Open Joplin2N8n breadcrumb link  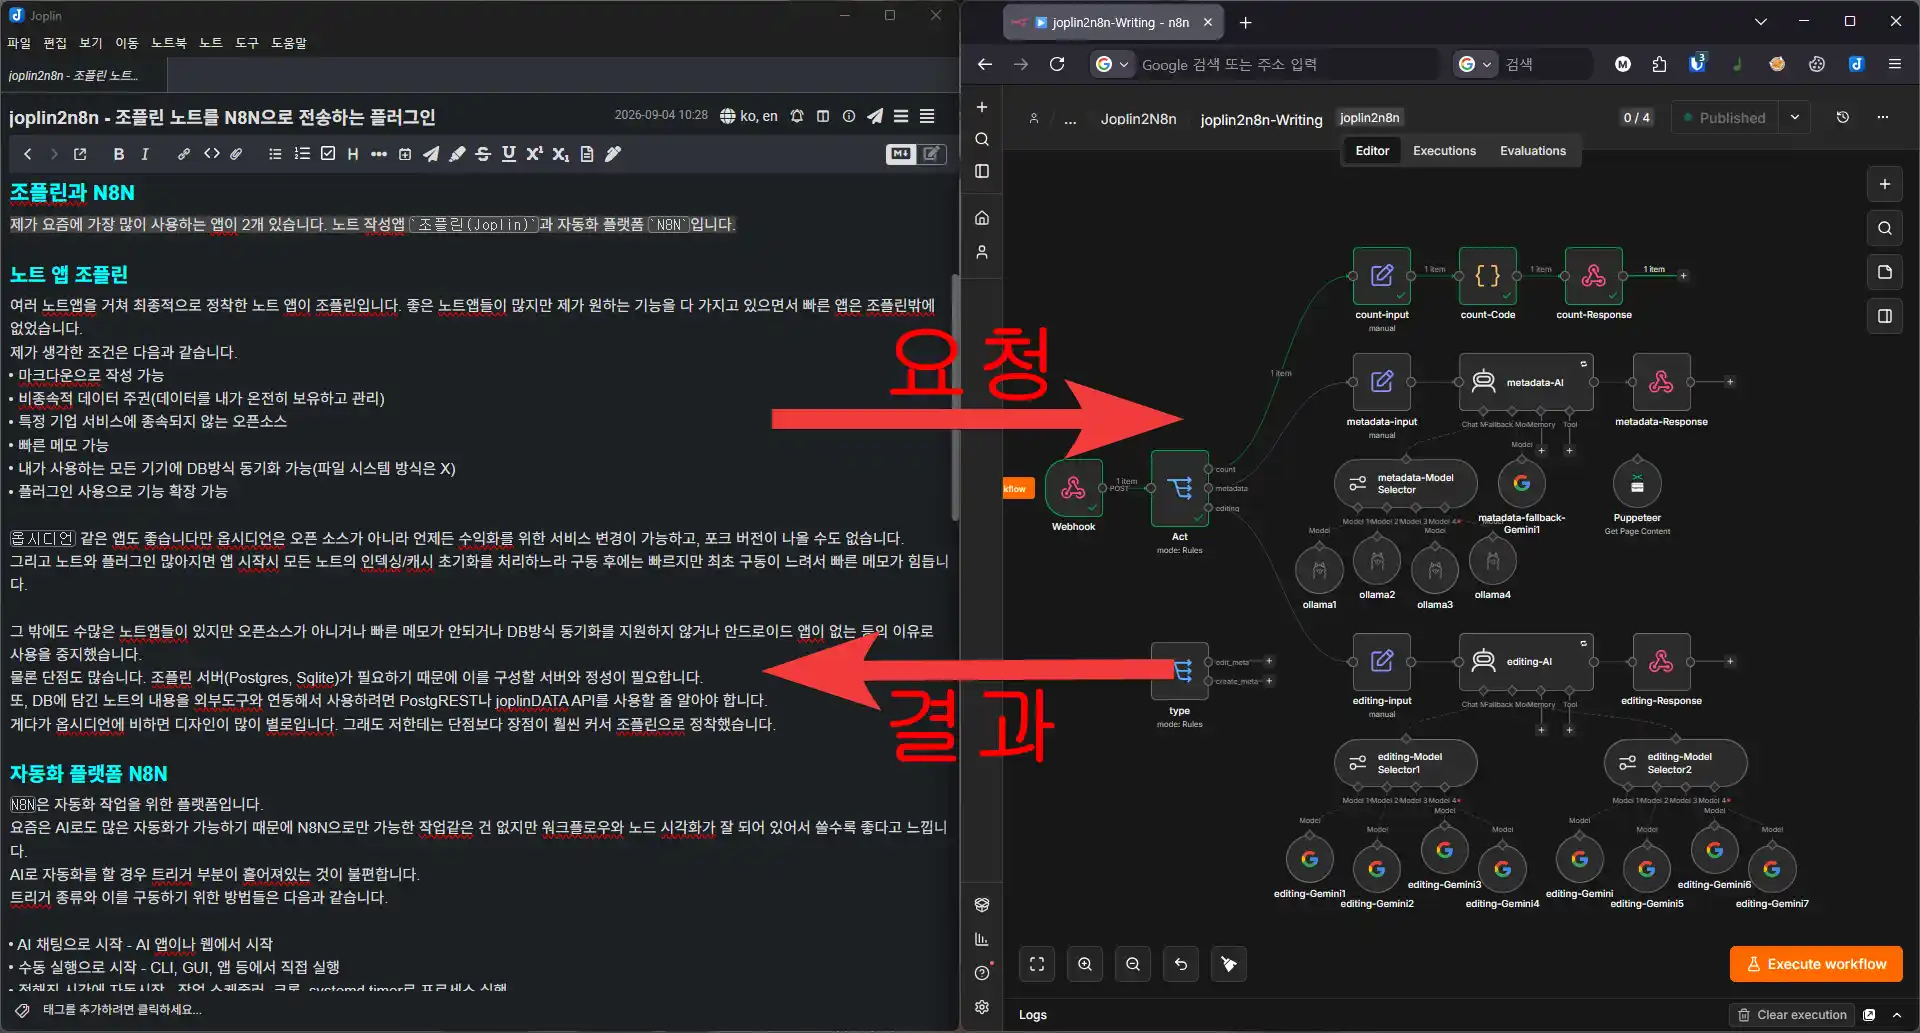1138,119
